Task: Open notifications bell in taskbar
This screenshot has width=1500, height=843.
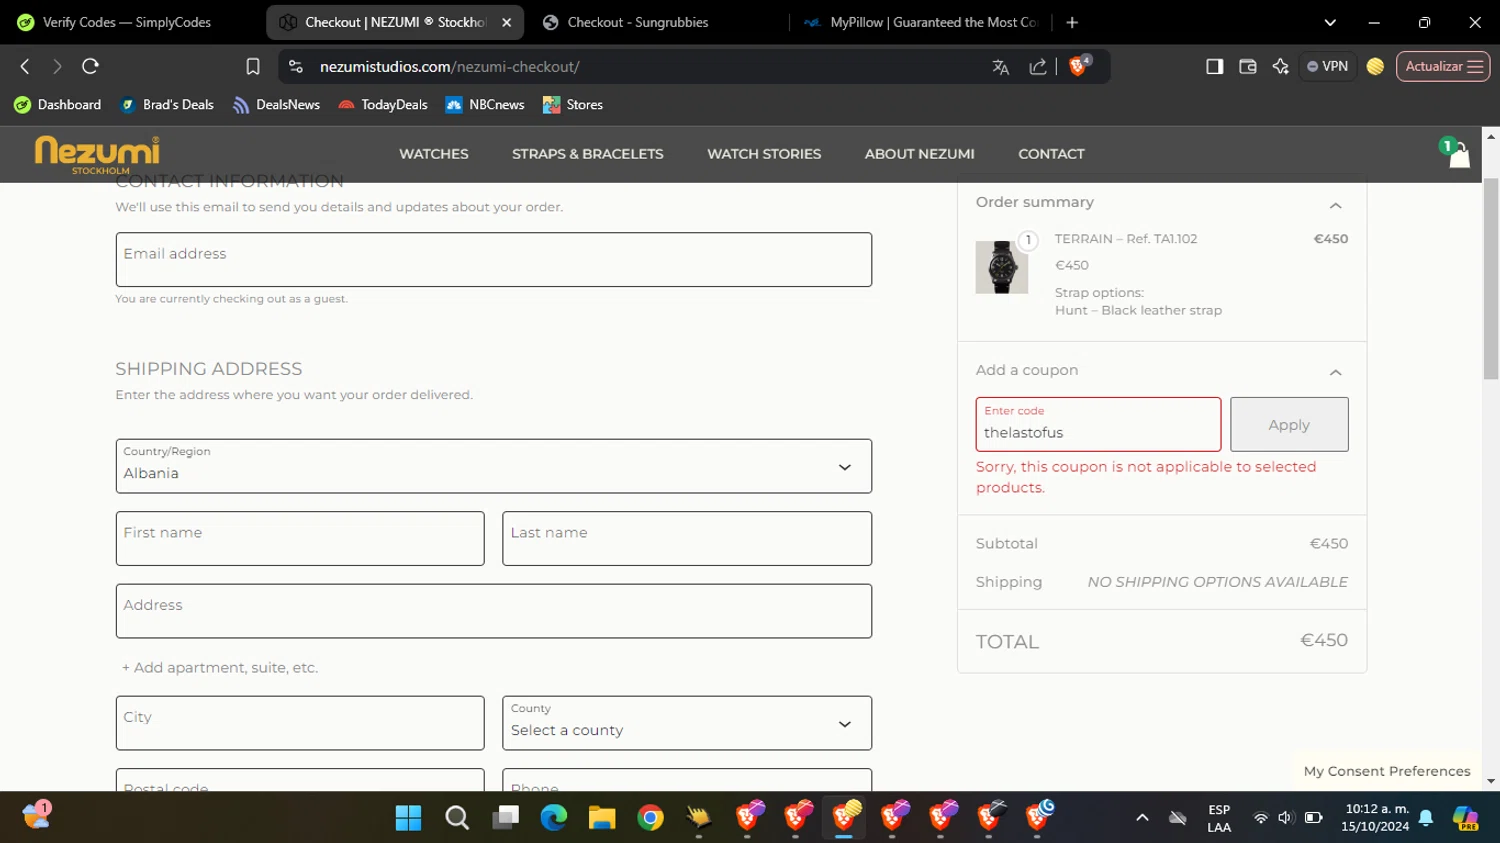Action: point(1426,818)
